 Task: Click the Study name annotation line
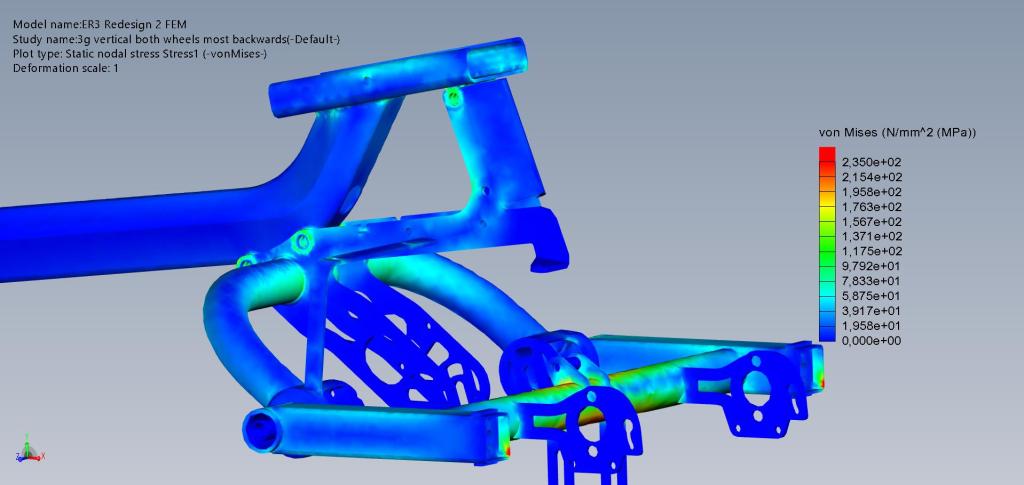(176, 39)
